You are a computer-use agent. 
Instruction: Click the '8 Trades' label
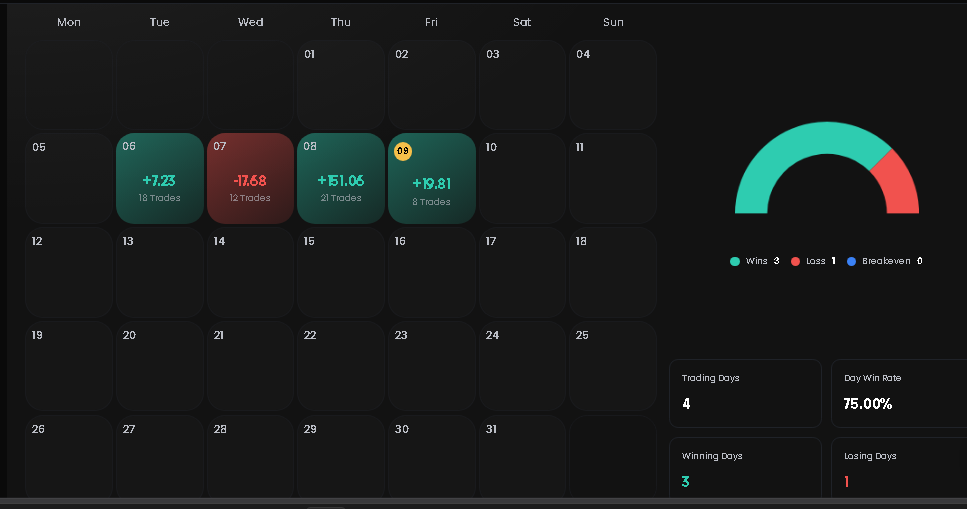click(x=432, y=202)
